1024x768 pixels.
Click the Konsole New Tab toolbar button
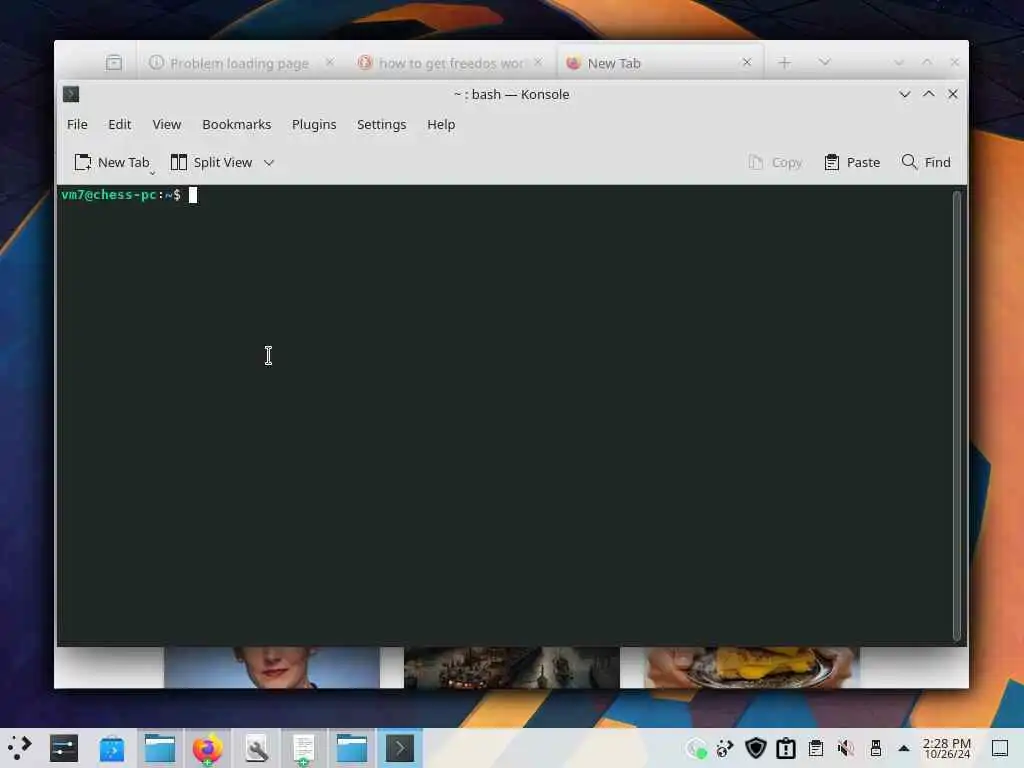[112, 162]
